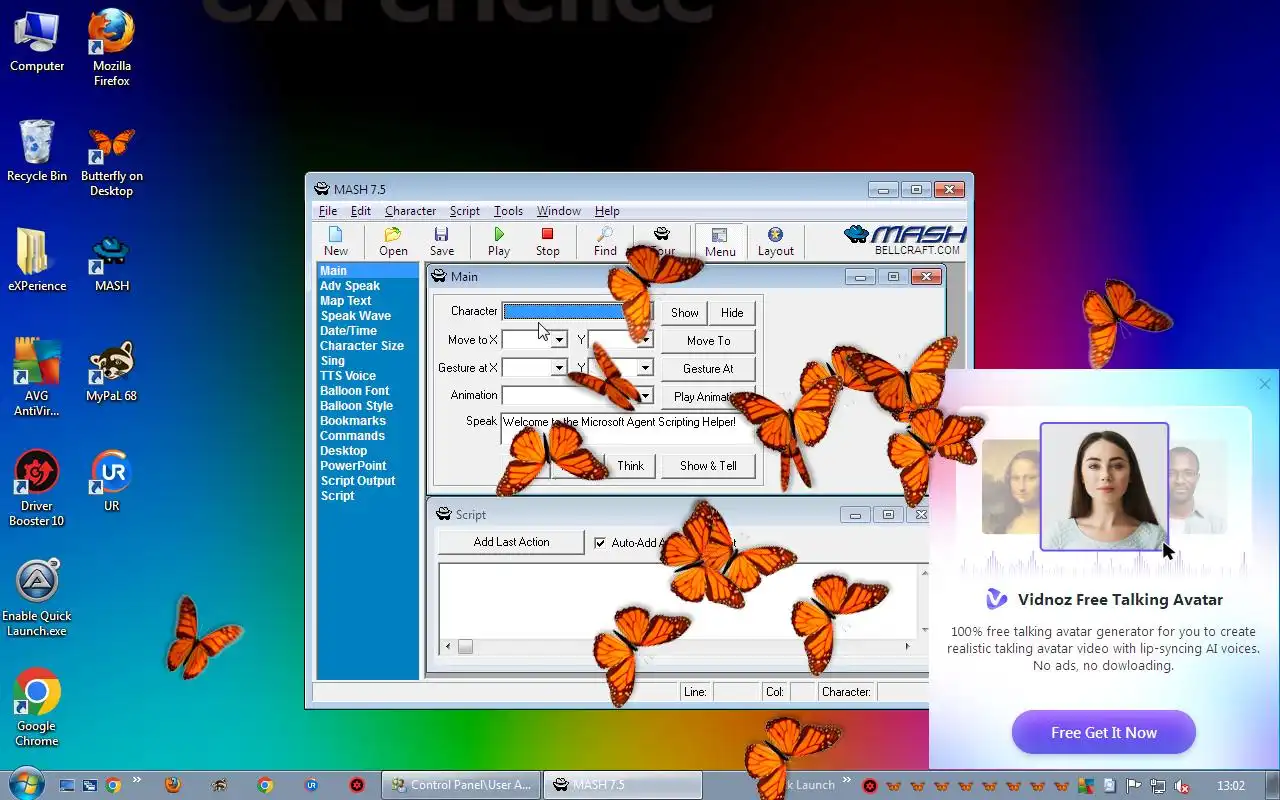Click the Show & Tell button

point(708,466)
